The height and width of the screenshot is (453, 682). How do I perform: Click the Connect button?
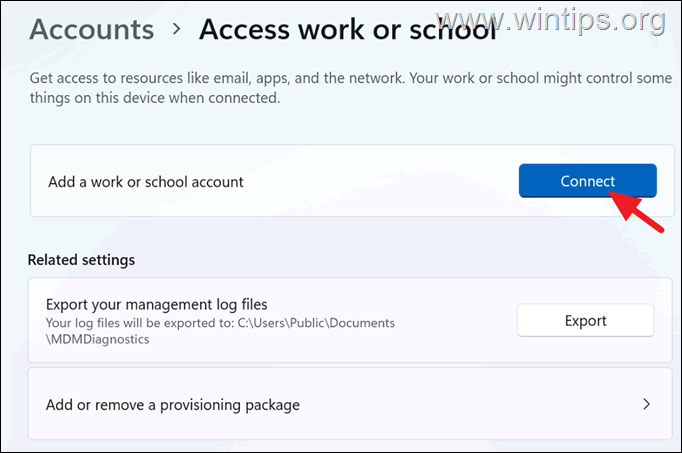pos(588,181)
